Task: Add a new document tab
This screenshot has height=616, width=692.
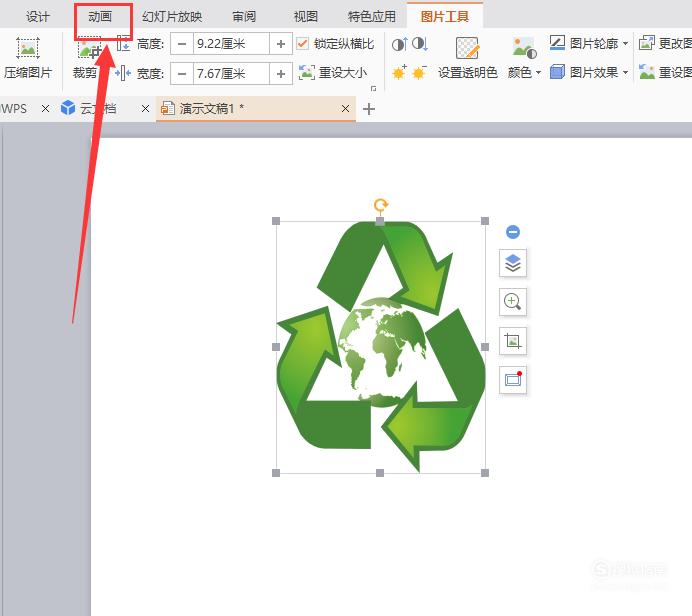Action: (x=369, y=109)
